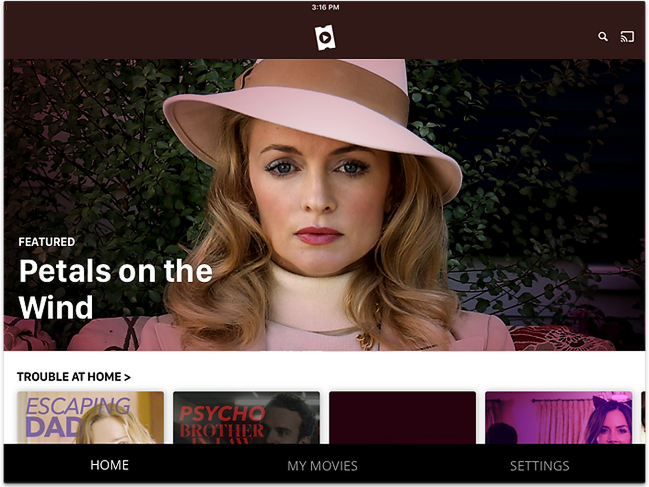
Task: Click the ticket-shaped app logo
Action: (325, 38)
